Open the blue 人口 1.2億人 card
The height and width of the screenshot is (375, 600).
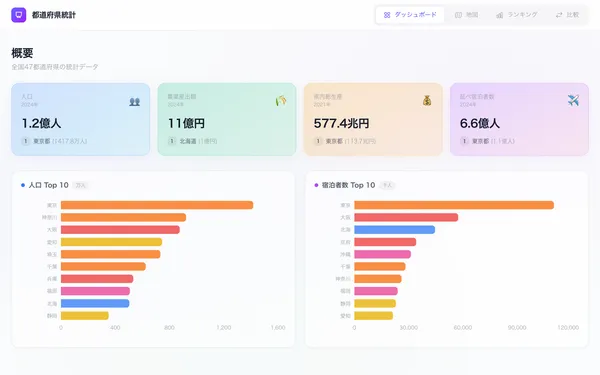(80, 119)
